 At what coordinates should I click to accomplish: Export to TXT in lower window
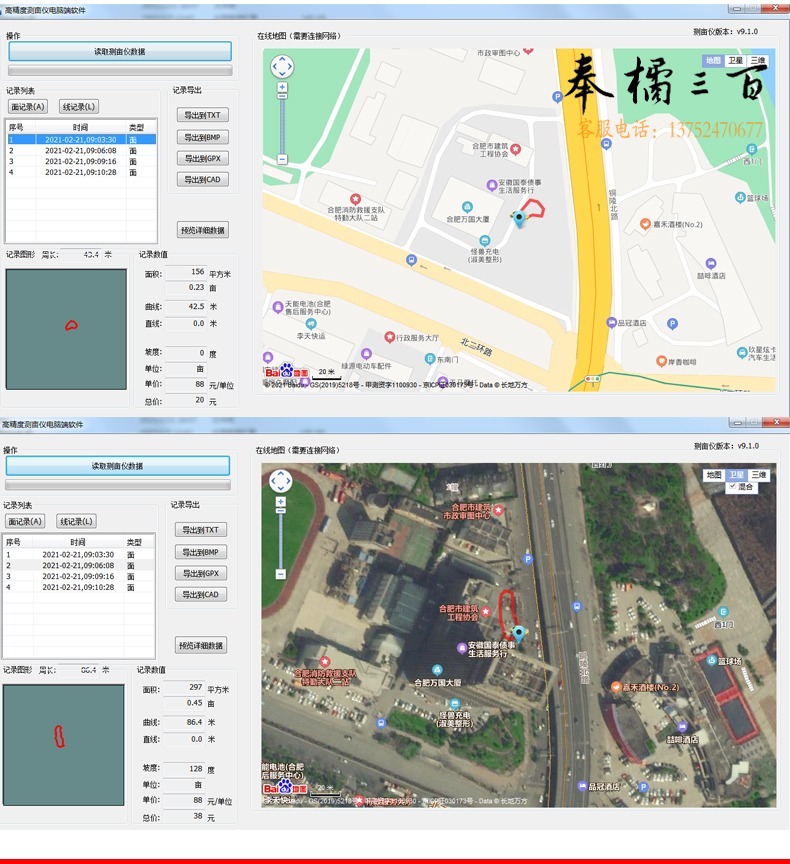pos(201,530)
